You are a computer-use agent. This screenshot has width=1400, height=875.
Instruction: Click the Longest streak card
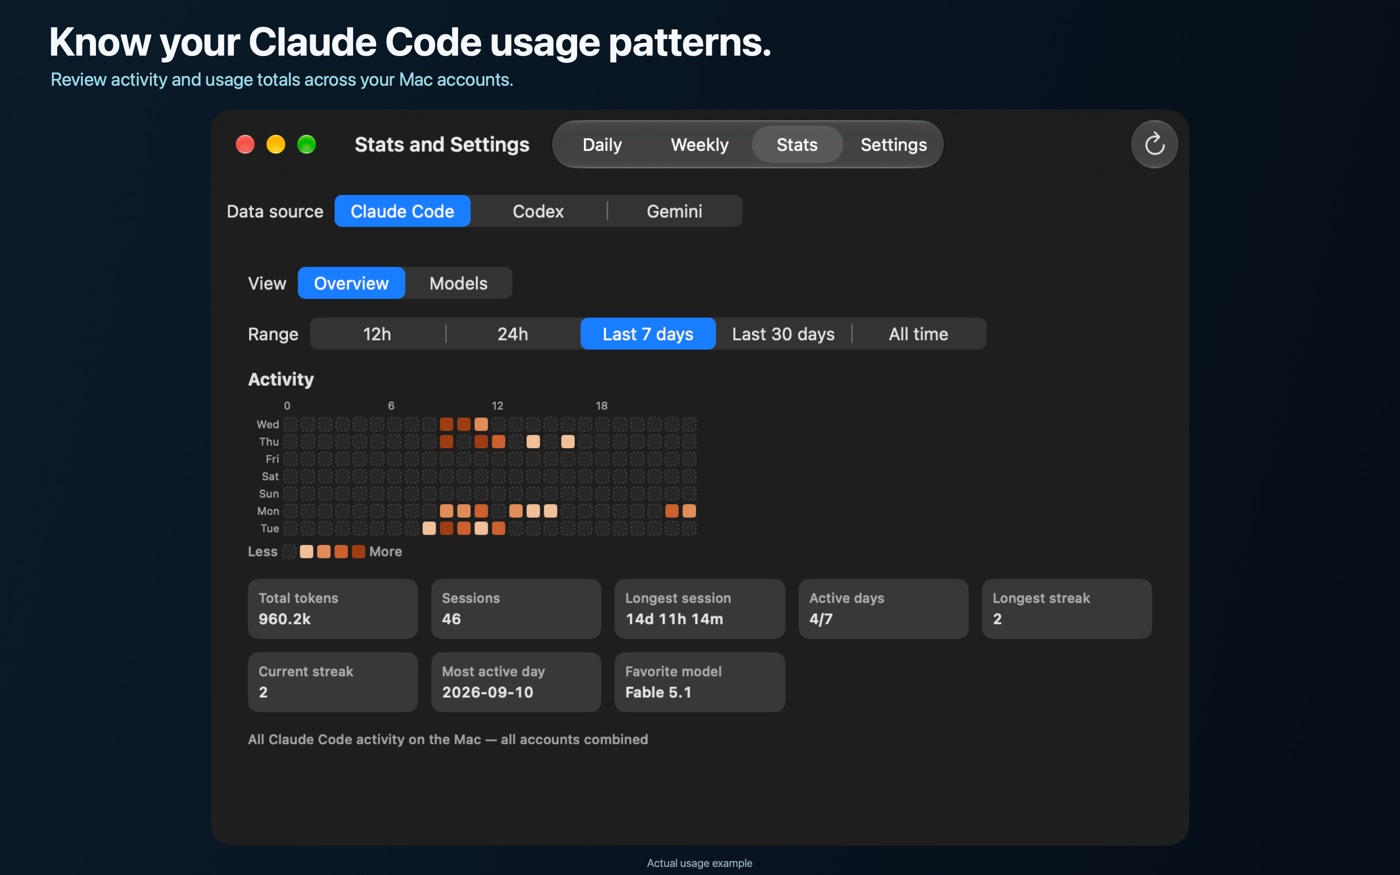tap(1067, 609)
